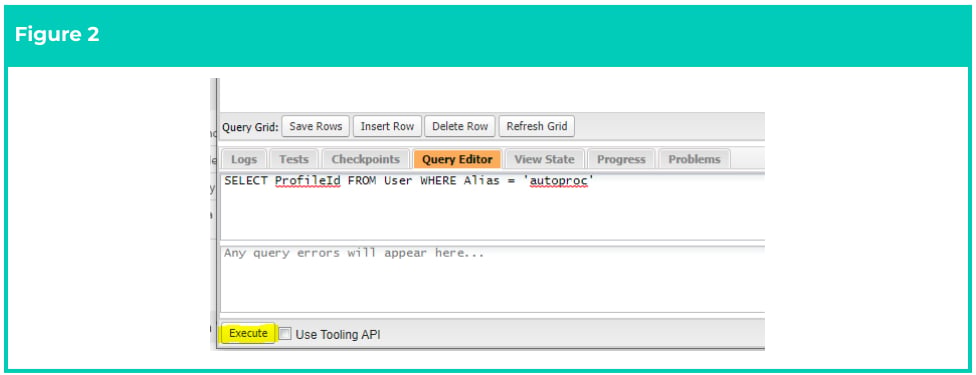Click inside the SOQL query text area

[x=492, y=207]
